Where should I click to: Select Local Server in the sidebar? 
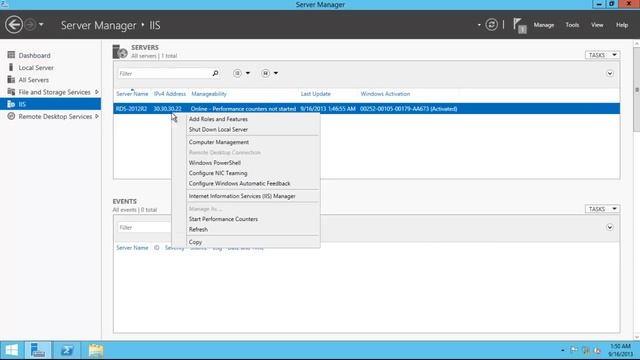[36, 68]
